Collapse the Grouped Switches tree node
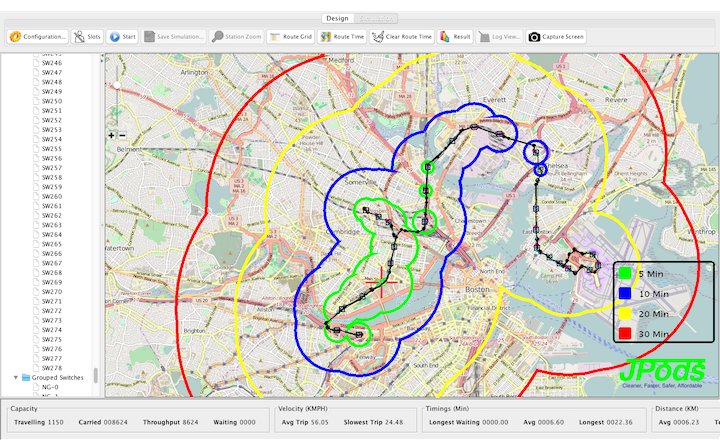Screen dimensions: 720x440 (x=15, y=377)
